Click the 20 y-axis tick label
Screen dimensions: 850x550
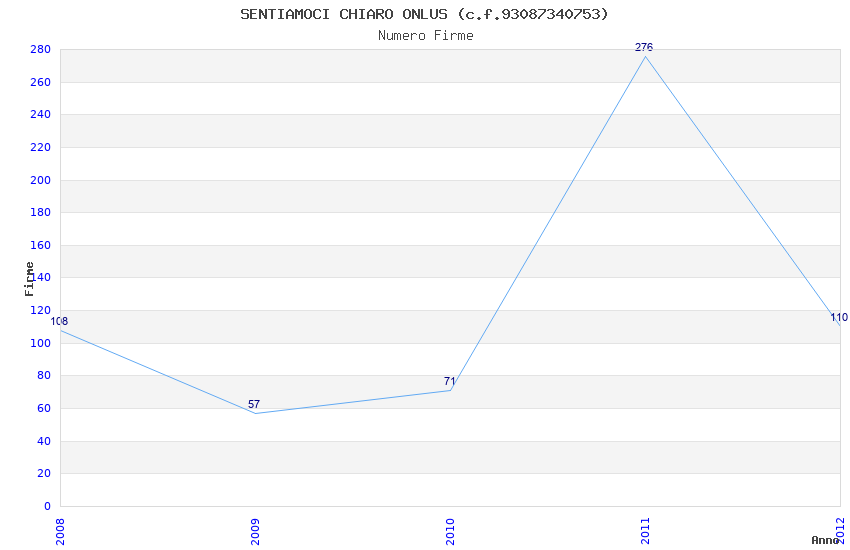44,474
